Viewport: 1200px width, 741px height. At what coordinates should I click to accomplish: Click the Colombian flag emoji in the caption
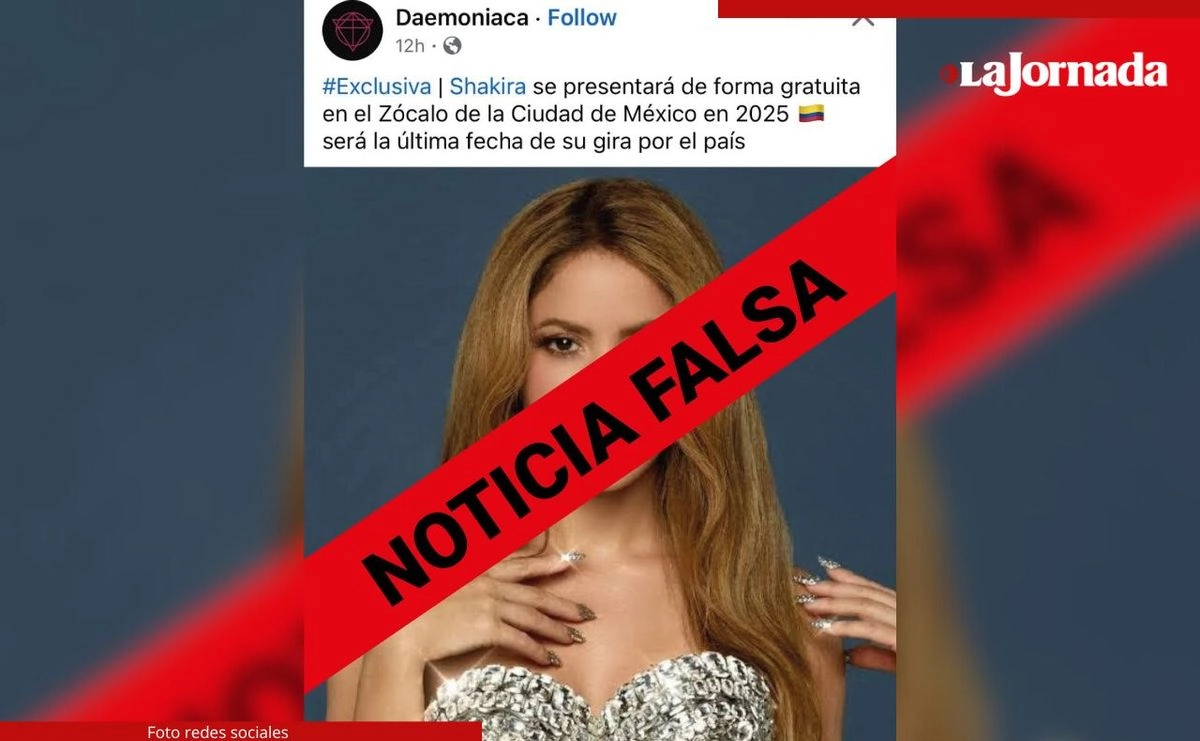point(811,115)
